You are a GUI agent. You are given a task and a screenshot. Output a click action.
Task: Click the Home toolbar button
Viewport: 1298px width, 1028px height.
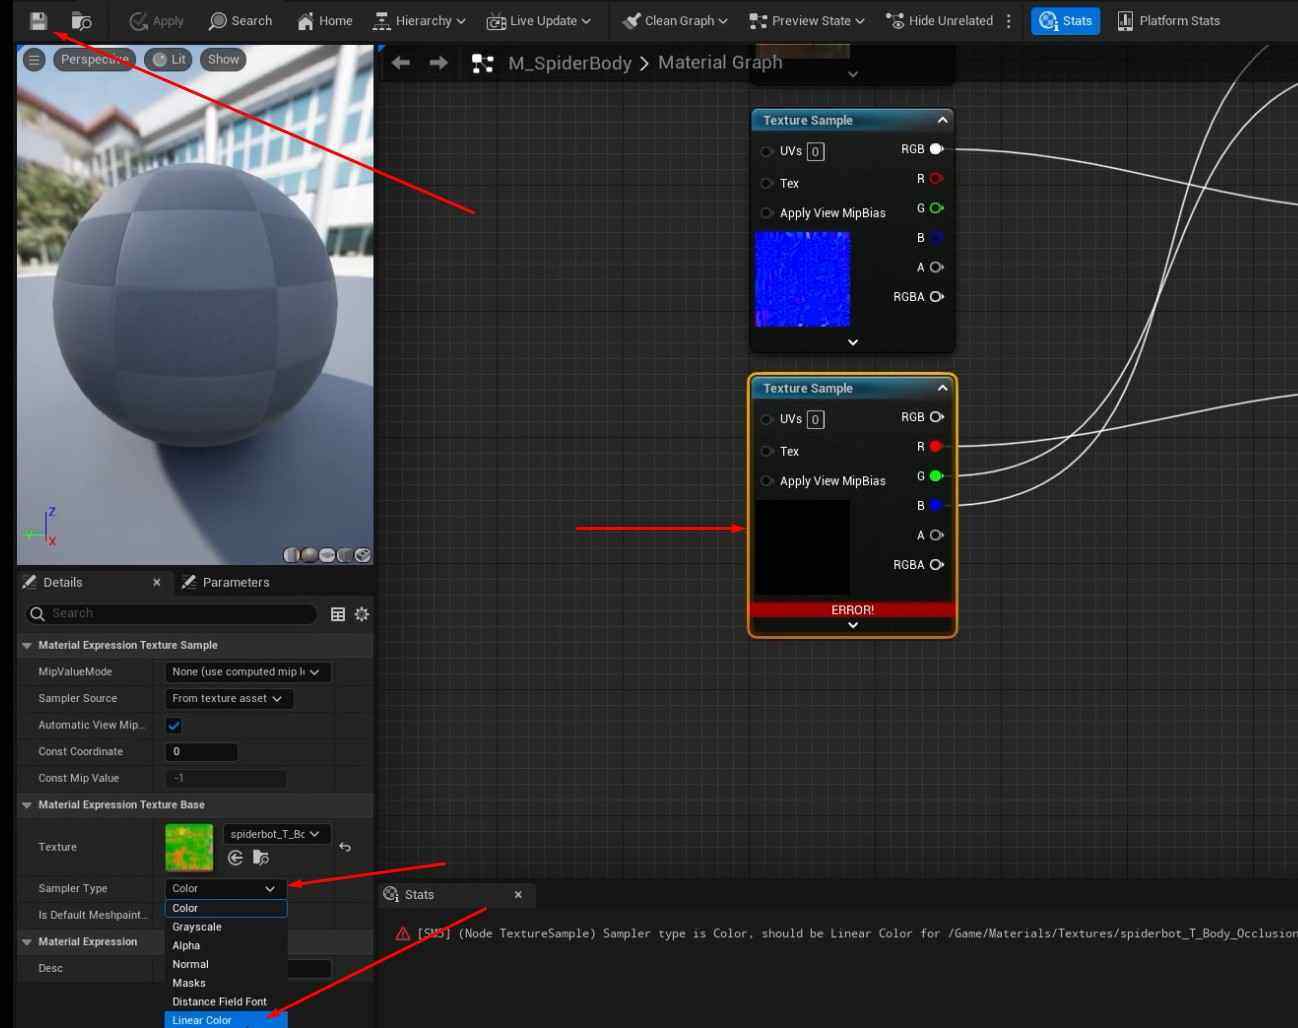tap(325, 21)
